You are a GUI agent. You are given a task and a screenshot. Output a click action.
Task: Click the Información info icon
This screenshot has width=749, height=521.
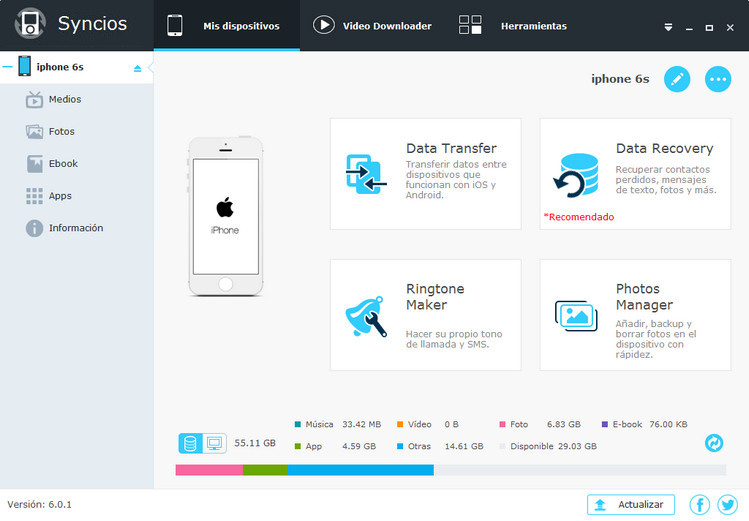pyautogui.click(x=34, y=228)
